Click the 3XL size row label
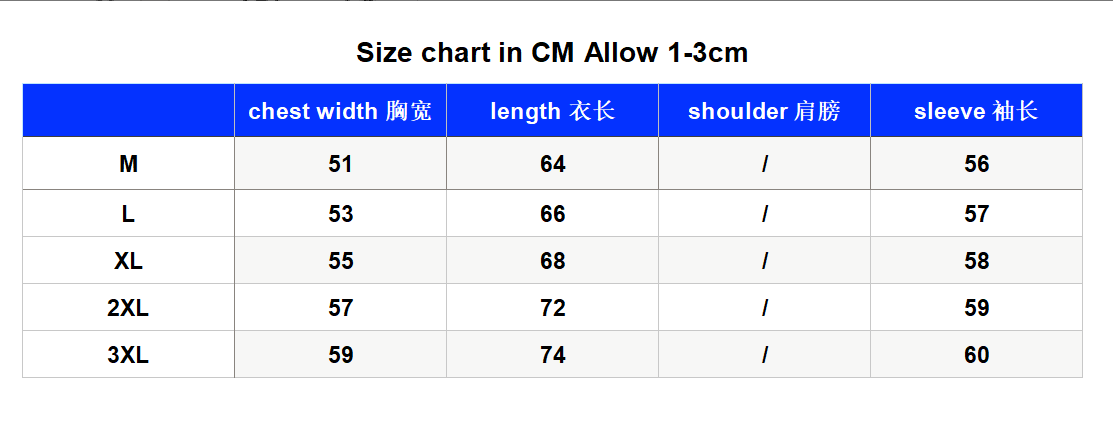 (x=128, y=354)
